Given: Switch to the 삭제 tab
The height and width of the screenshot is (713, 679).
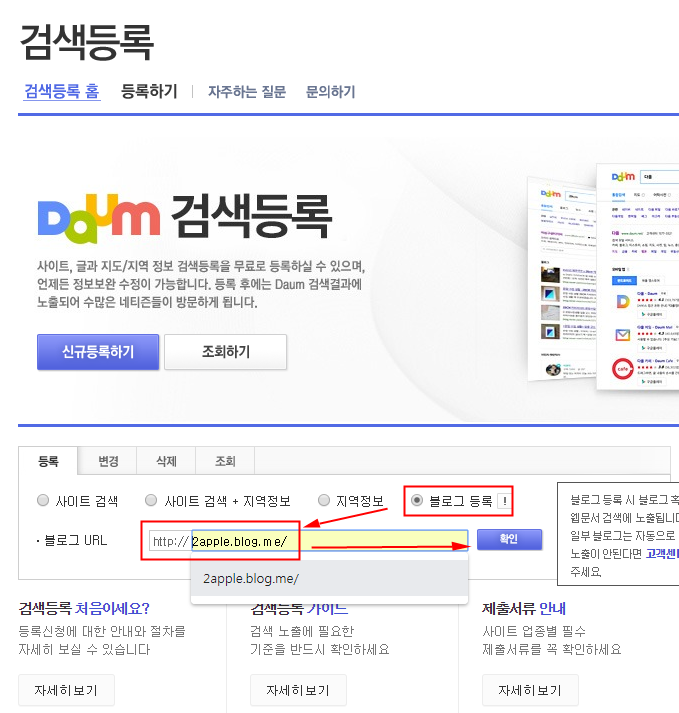Looking at the screenshot, I should (166, 461).
